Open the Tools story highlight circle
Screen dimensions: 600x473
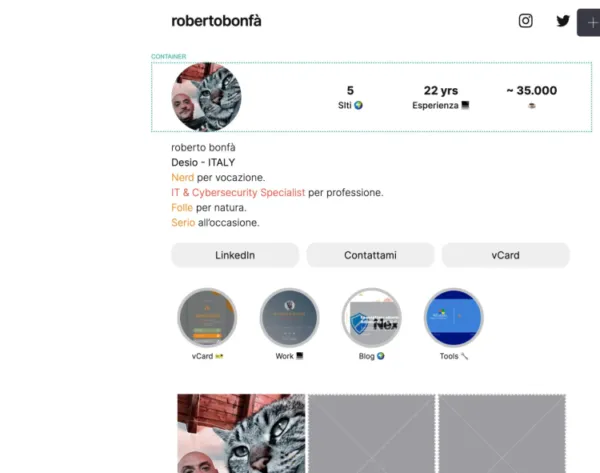(454, 318)
